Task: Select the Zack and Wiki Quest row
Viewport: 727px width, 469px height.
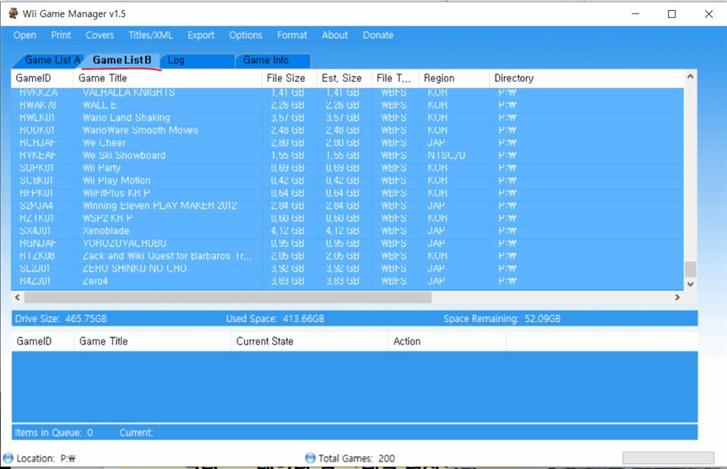Action: pos(347,256)
